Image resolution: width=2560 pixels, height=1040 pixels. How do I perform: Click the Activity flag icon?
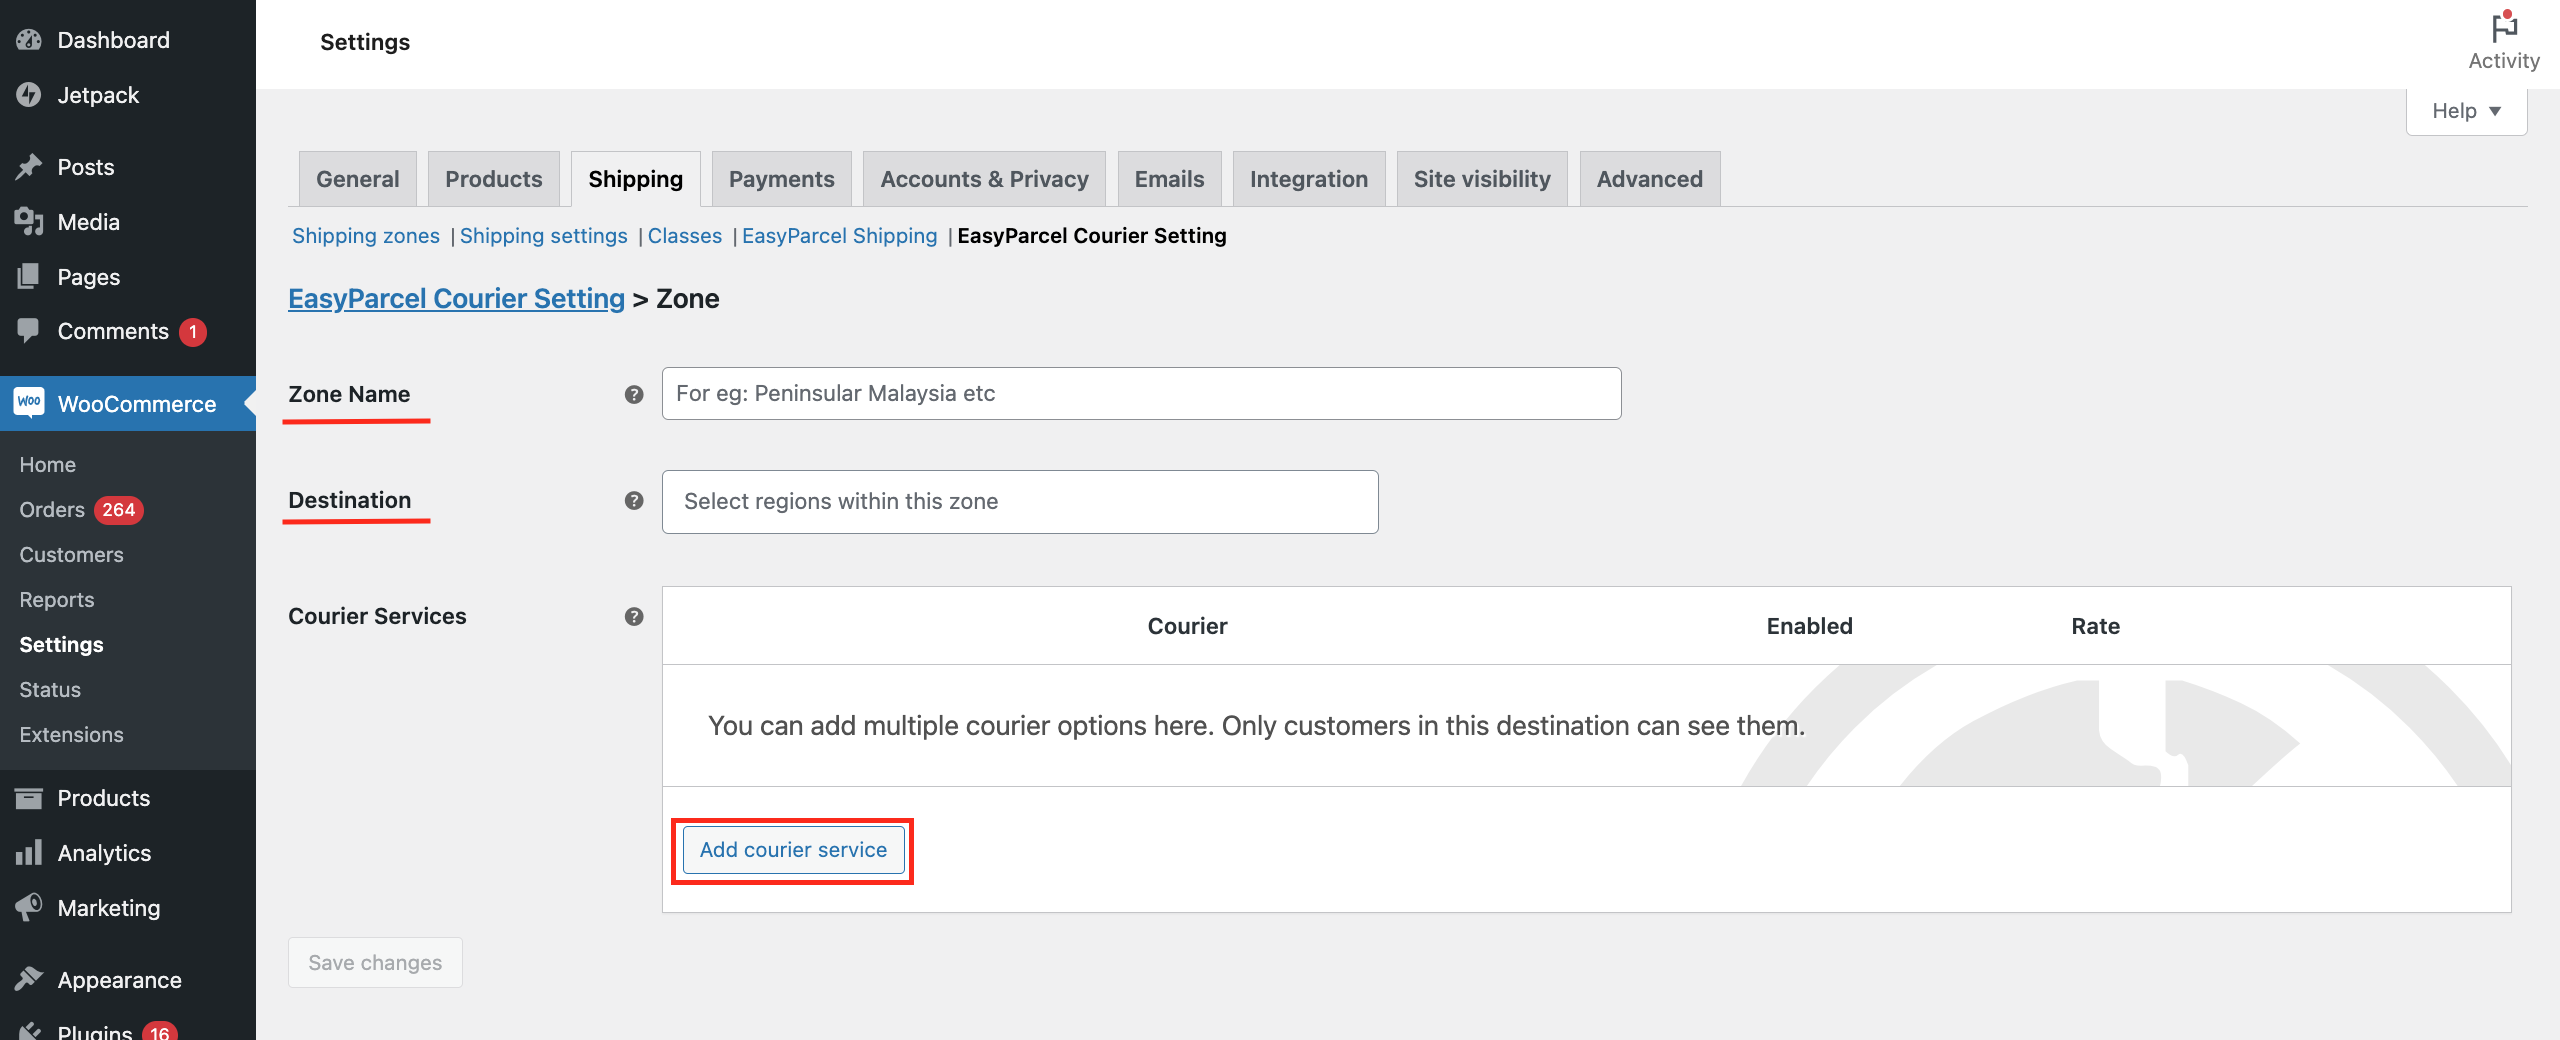tap(2504, 26)
